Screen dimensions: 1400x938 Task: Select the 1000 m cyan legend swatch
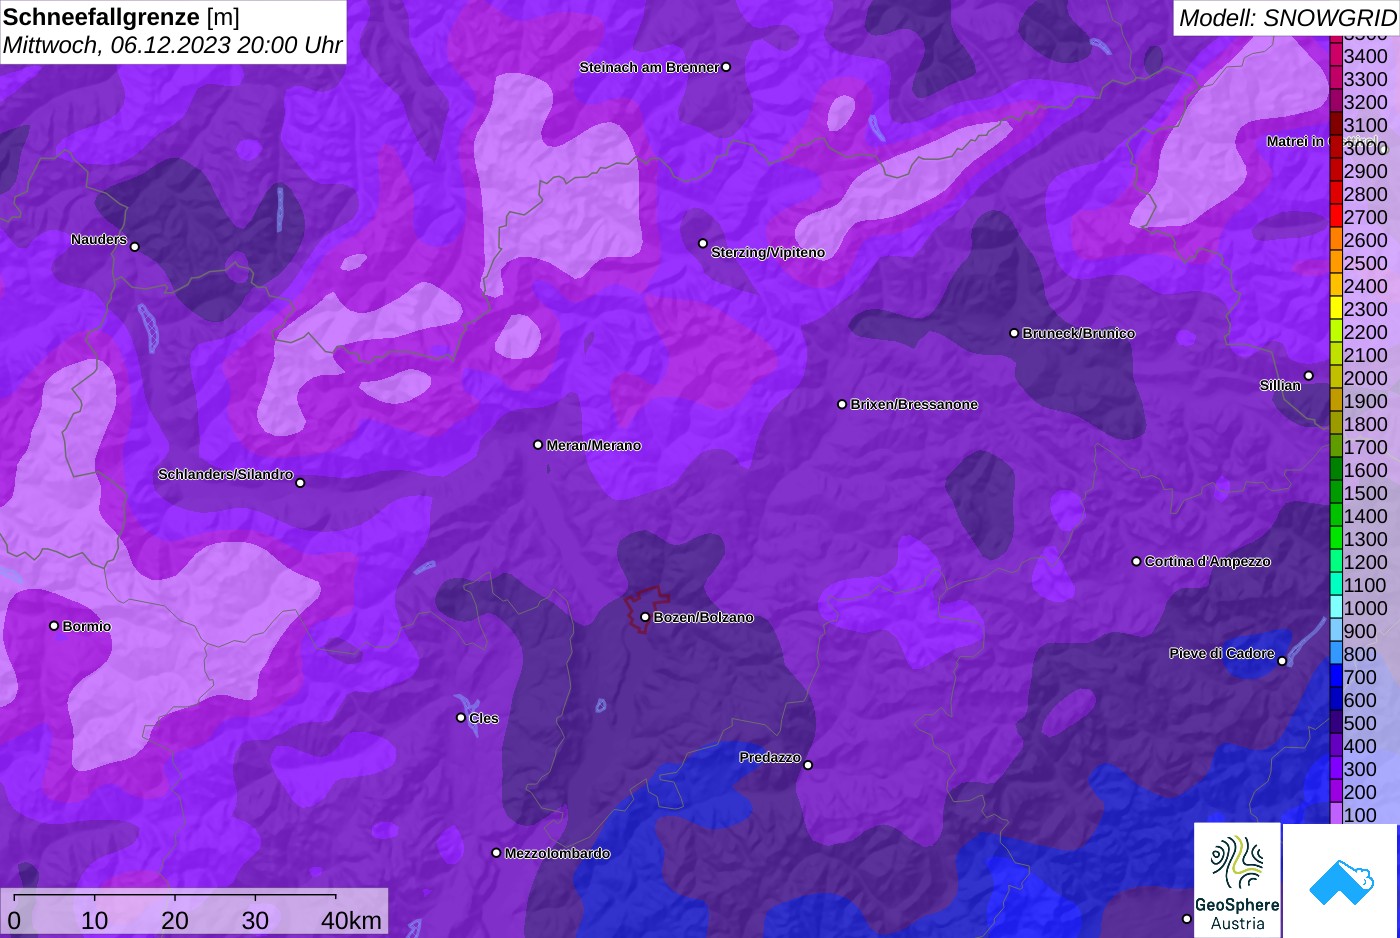1336,608
